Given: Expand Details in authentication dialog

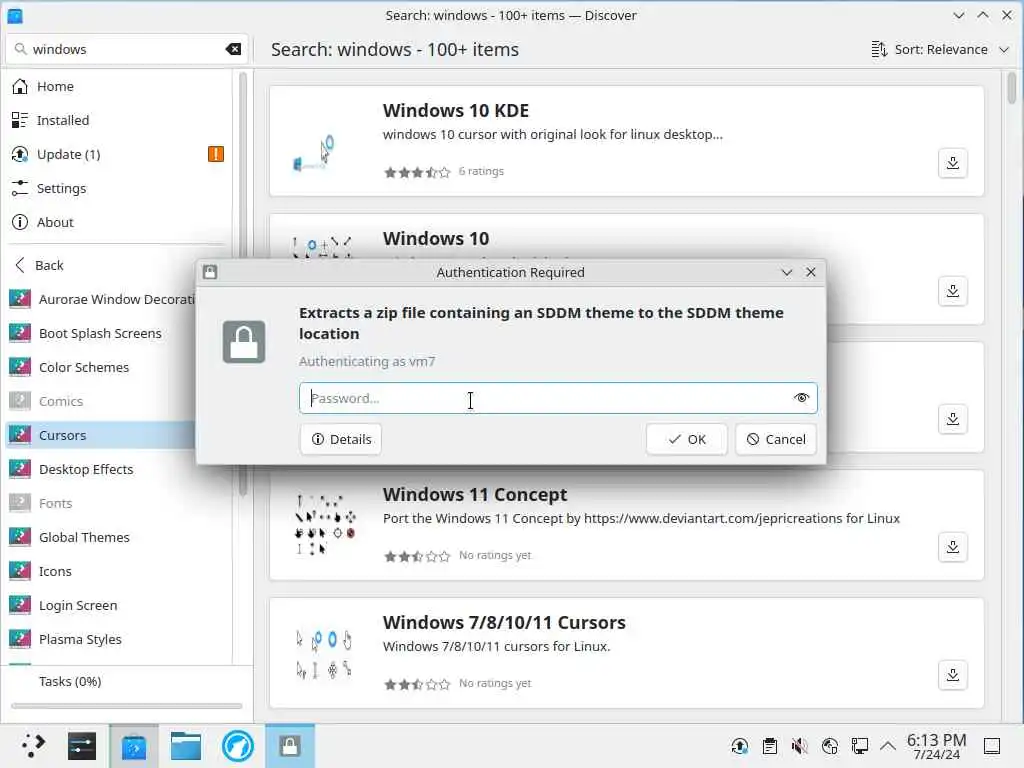Looking at the screenshot, I should pos(341,440).
